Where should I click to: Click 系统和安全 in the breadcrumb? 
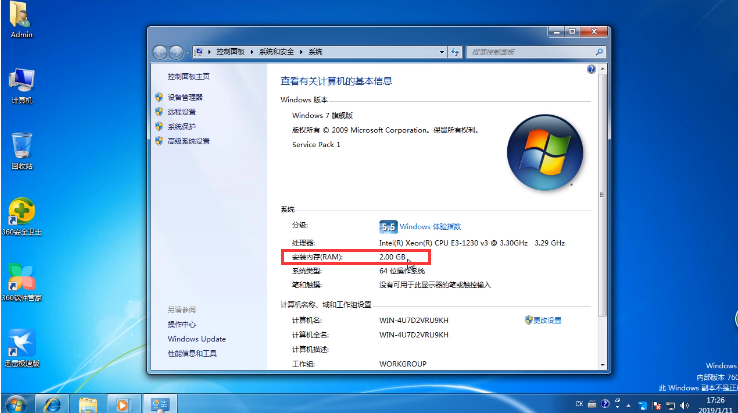coord(276,52)
